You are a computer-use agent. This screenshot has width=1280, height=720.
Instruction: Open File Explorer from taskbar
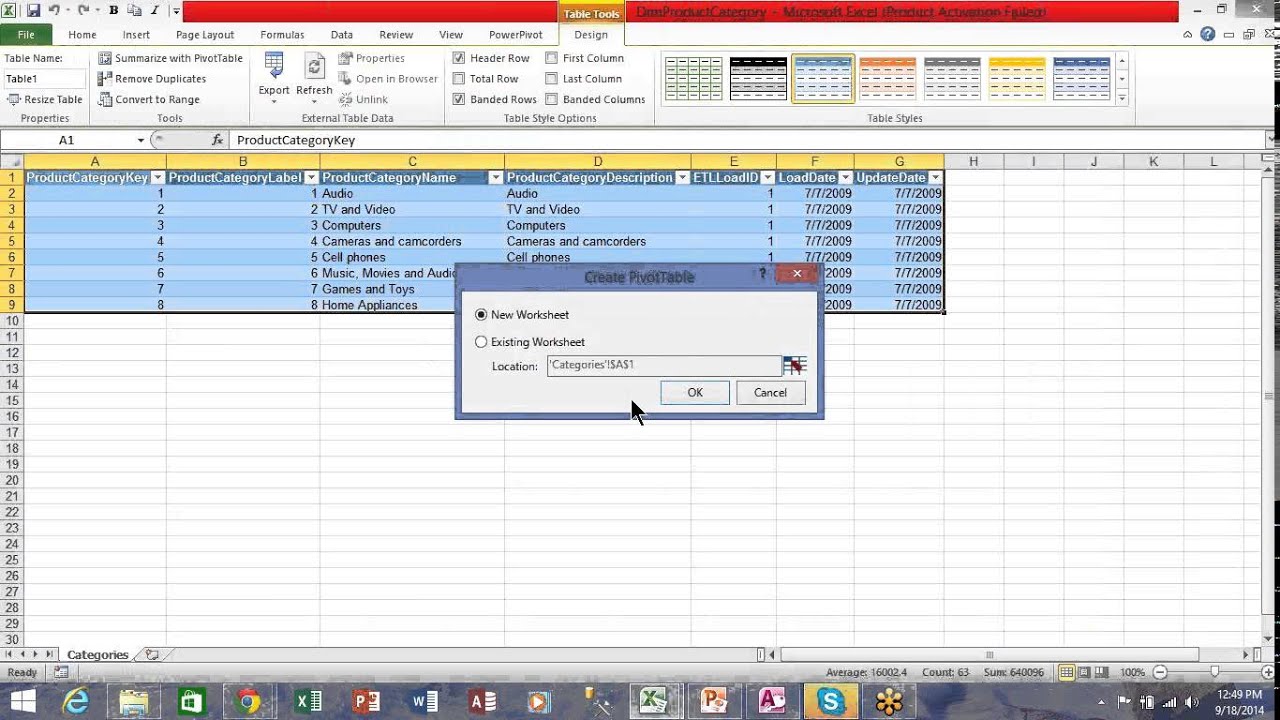[x=134, y=701]
